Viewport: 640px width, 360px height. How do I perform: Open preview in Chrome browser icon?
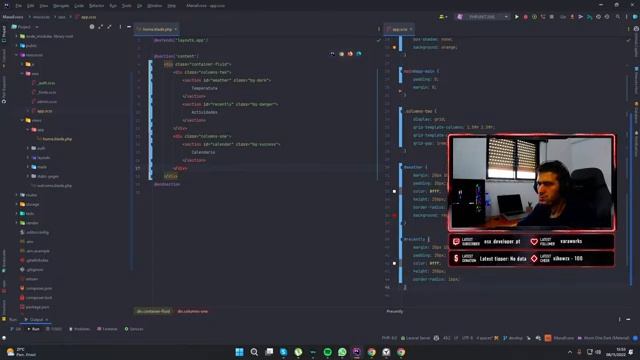pos(341,54)
